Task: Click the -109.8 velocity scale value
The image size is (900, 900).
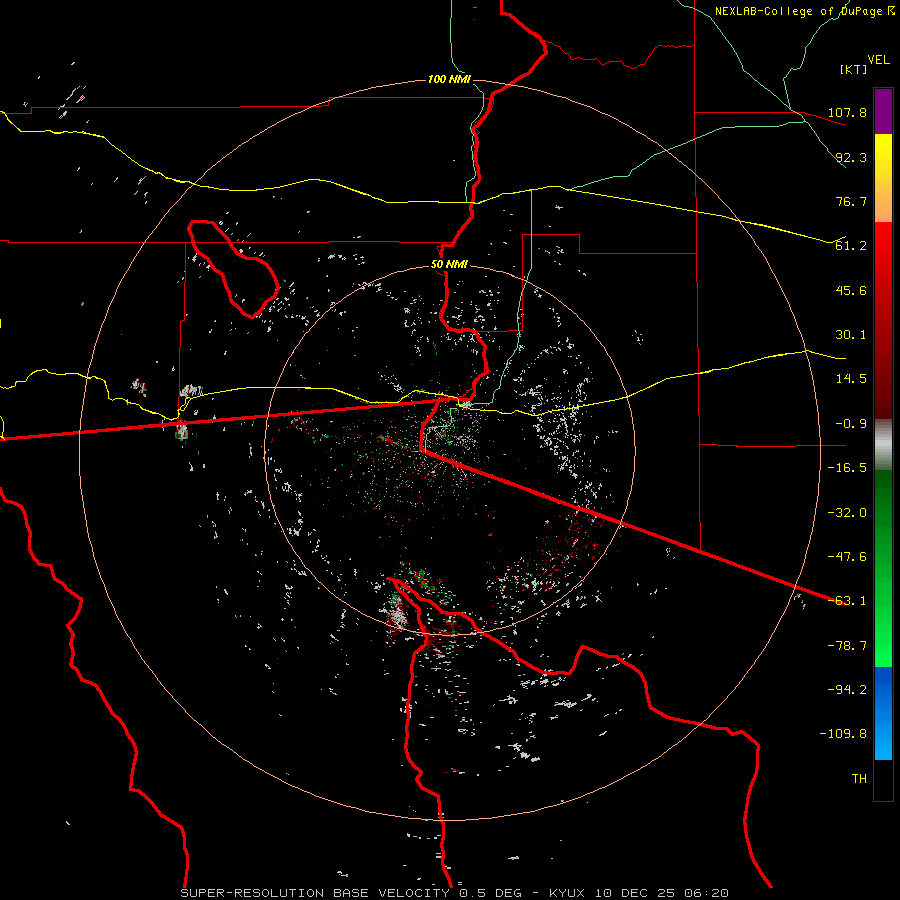Action: [844, 734]
